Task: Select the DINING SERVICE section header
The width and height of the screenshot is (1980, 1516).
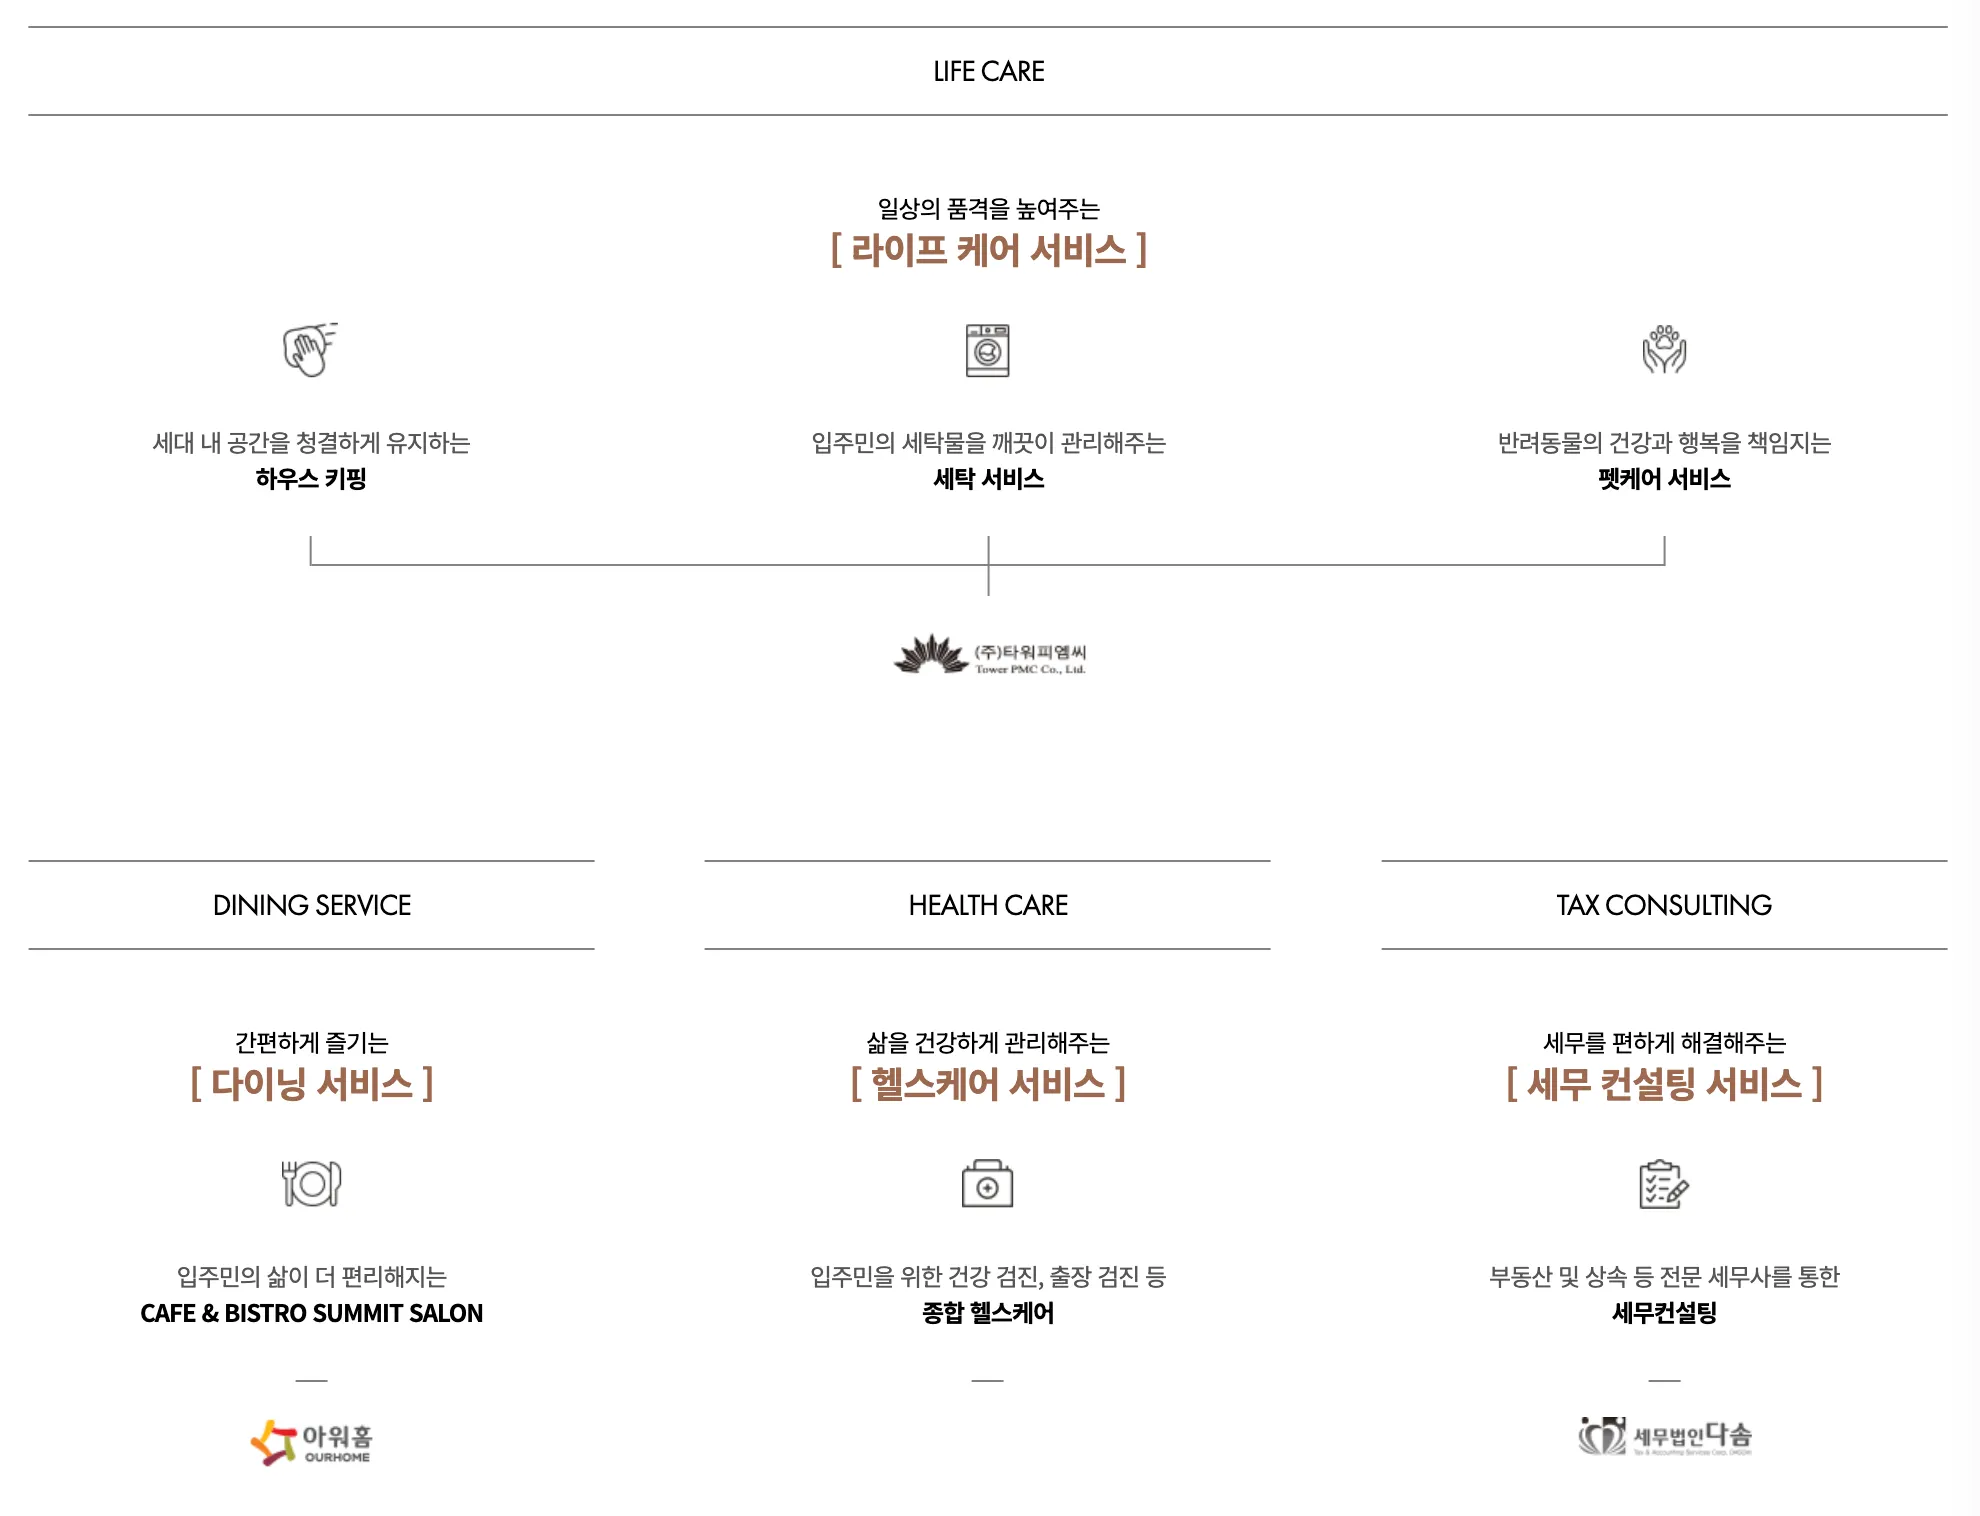Action: tap(311, 905)
